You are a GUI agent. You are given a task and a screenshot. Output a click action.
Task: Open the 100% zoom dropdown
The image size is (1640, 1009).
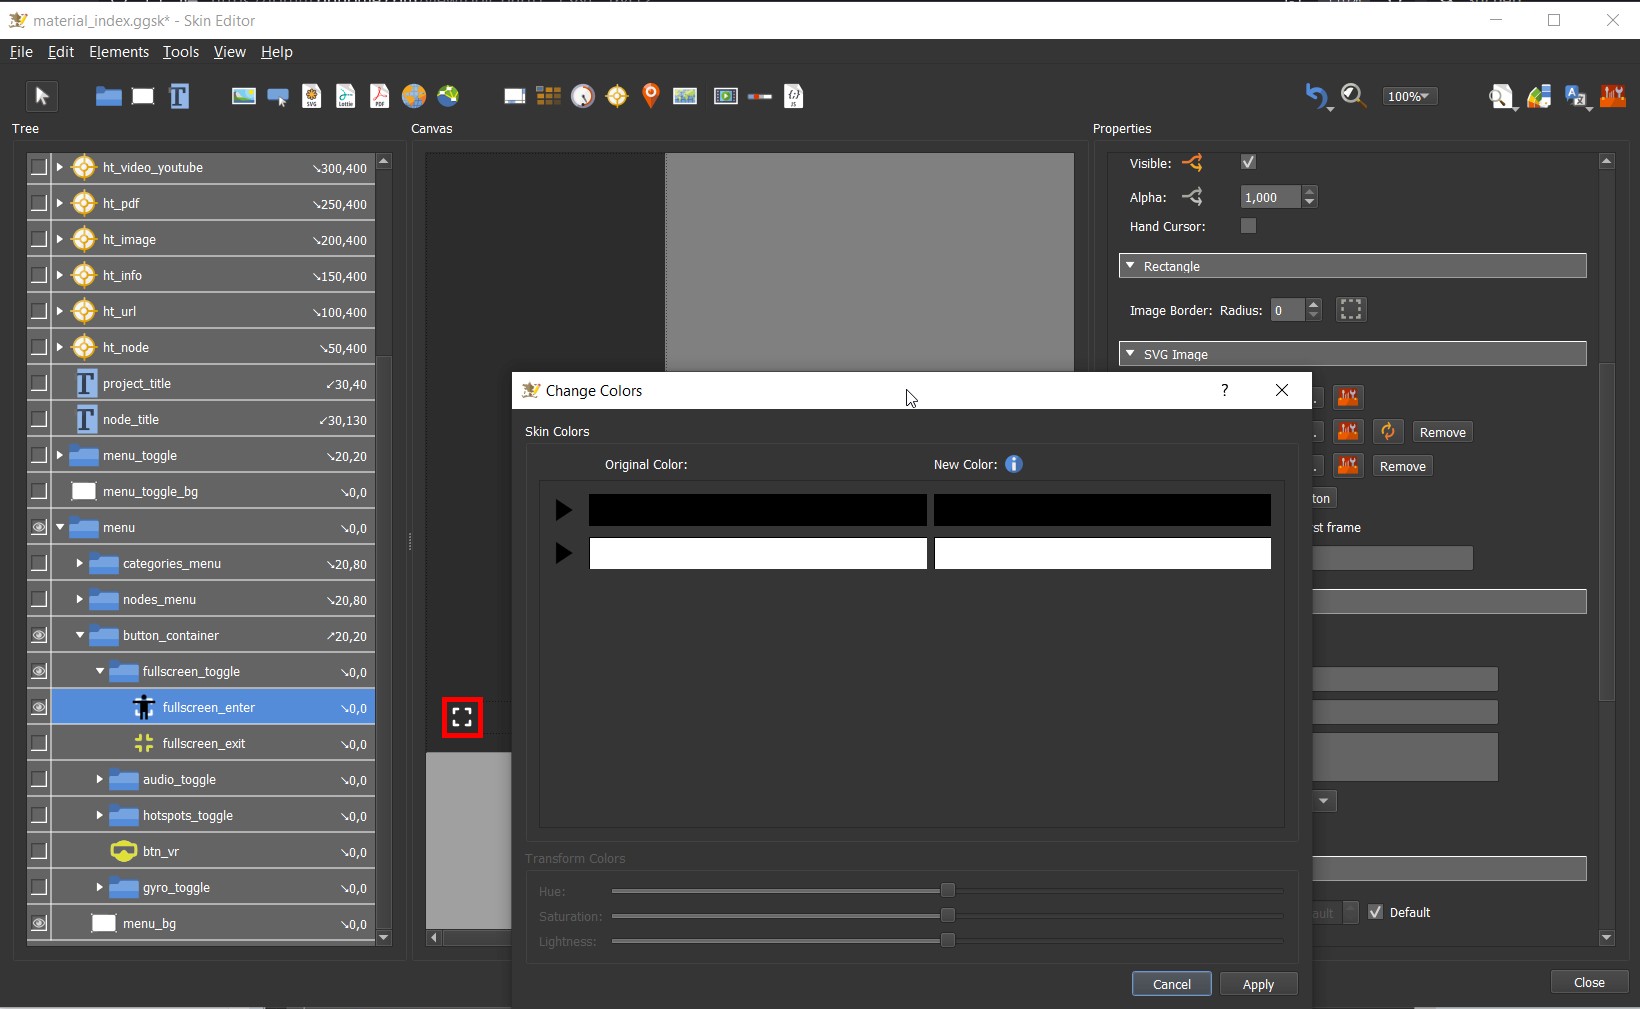click(x=1410, y=96)
